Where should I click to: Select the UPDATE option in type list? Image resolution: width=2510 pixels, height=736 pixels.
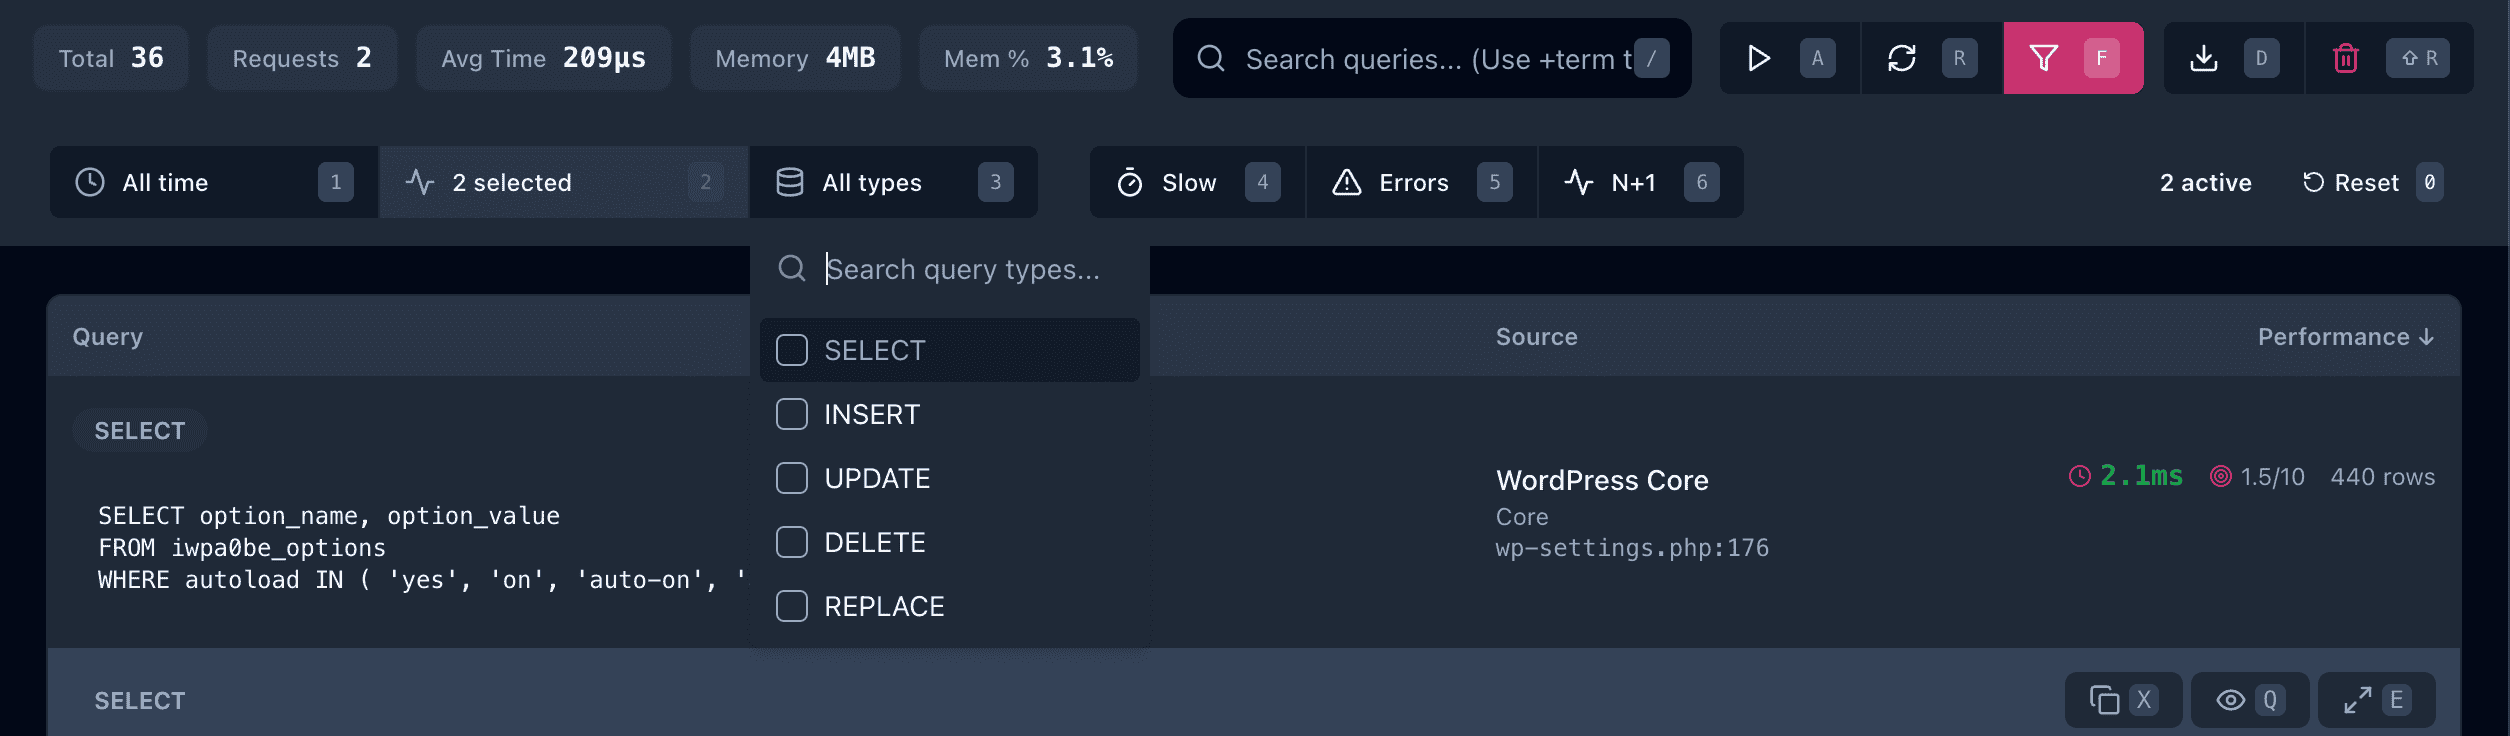click(877, 478)
